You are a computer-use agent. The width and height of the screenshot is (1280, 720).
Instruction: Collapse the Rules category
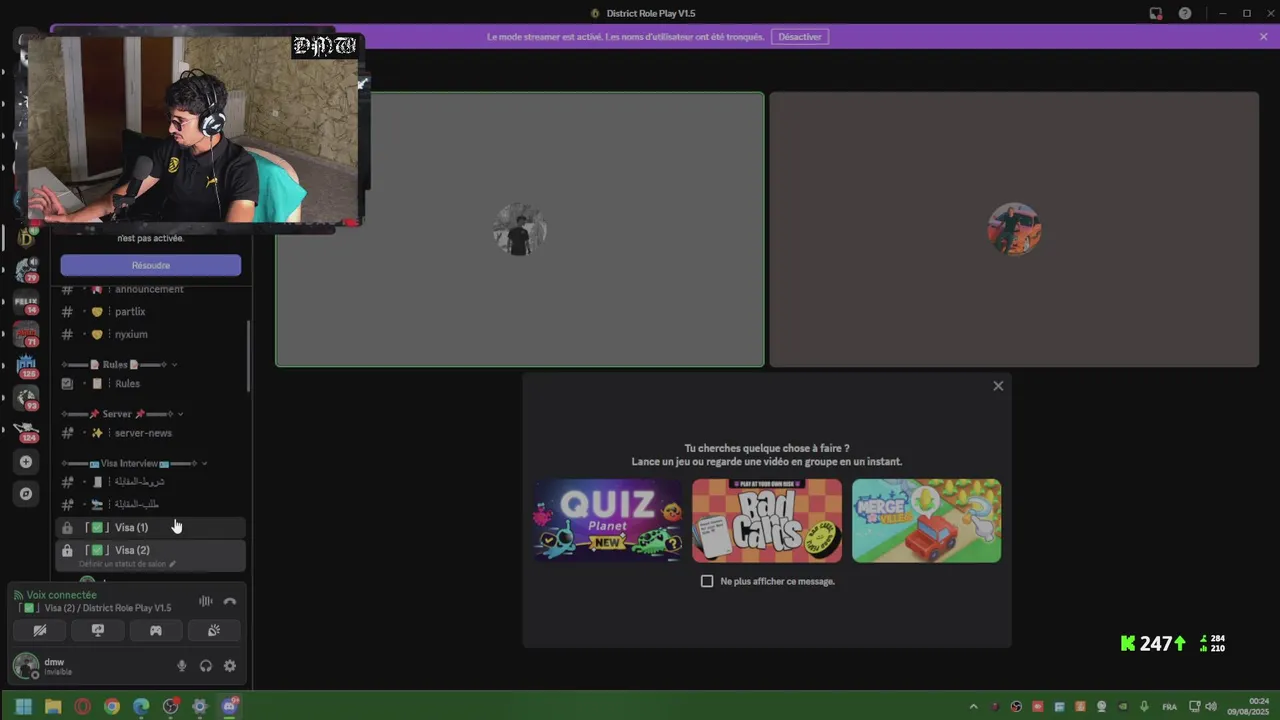click(120, 365)
